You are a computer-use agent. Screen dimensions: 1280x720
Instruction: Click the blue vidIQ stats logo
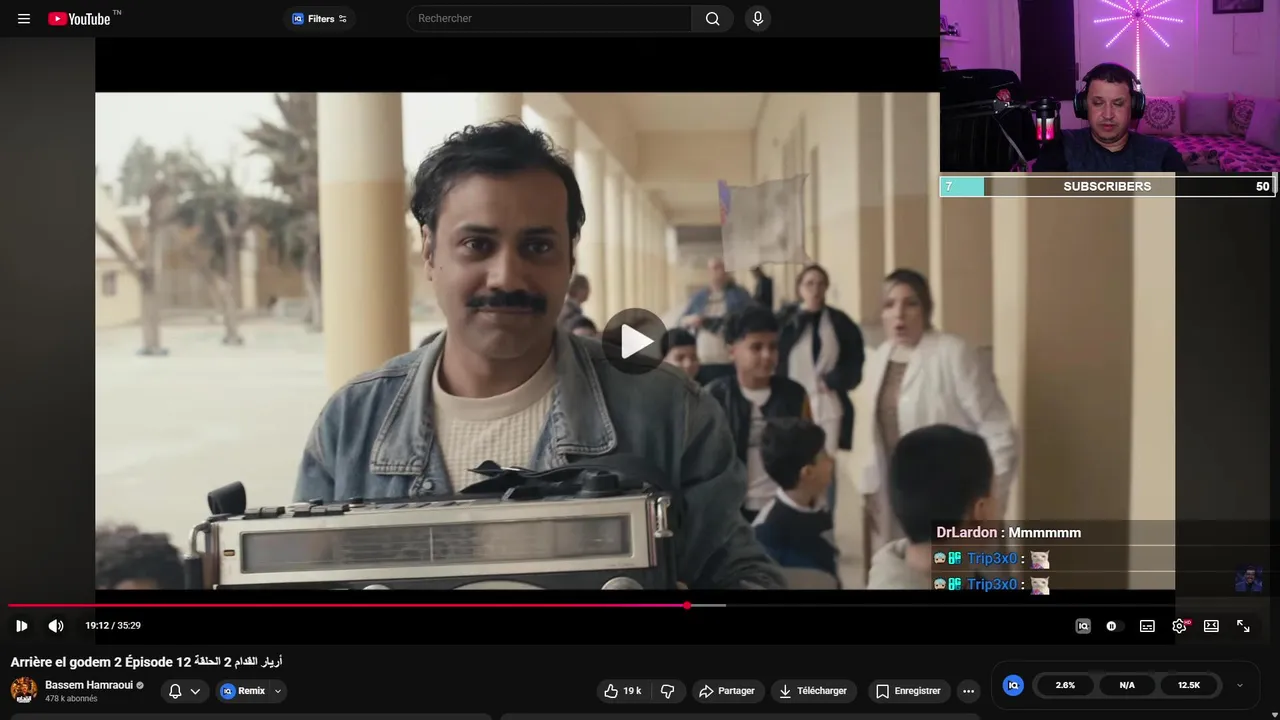[x=1013, y=685]
